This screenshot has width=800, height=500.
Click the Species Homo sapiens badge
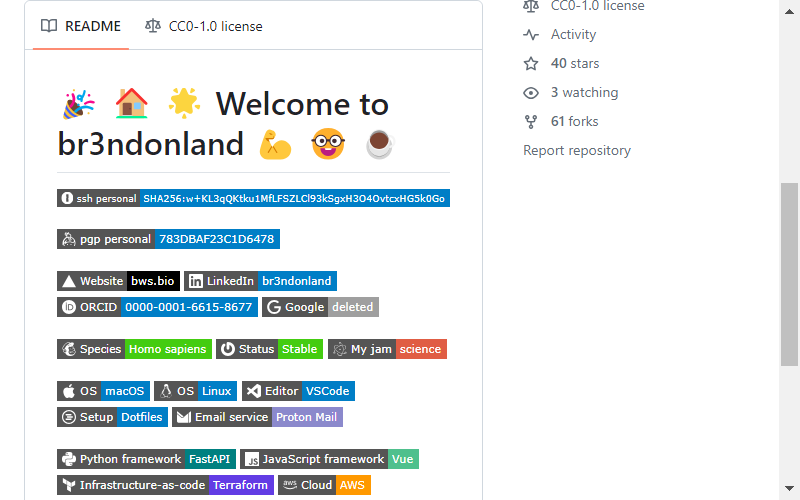click(x=134, y=349)
